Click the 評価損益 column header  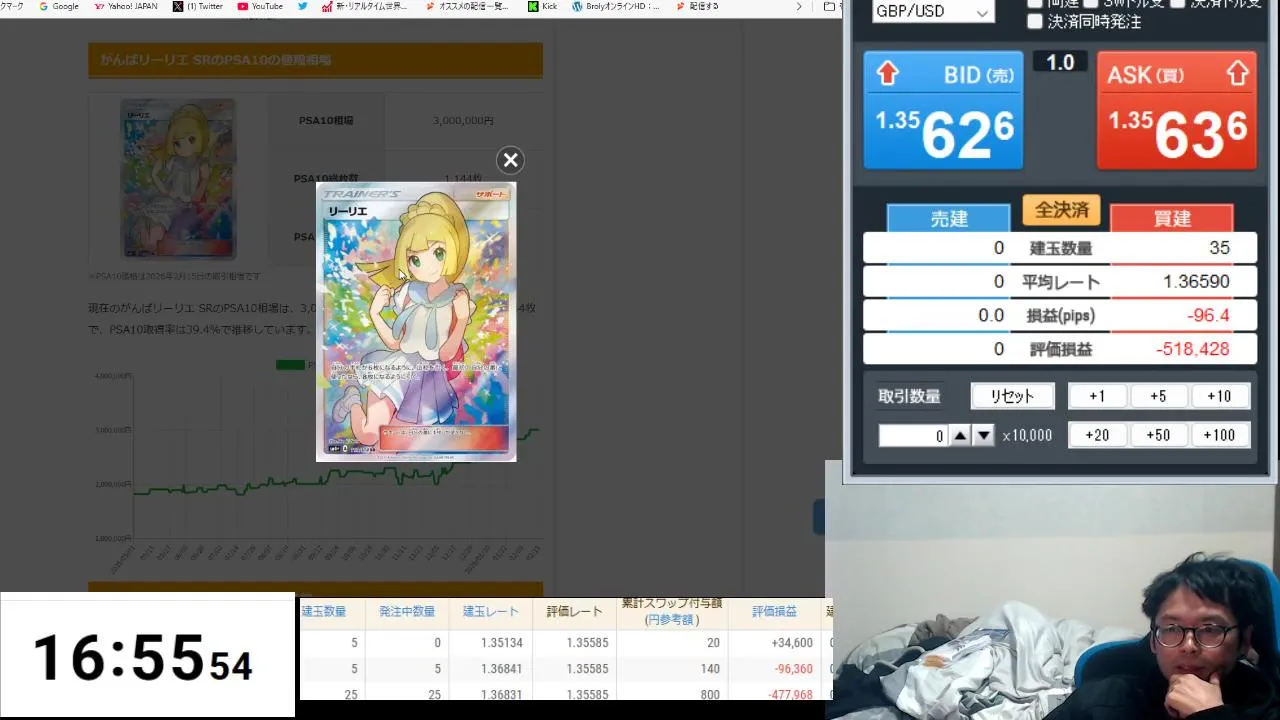[x=775, y=611]
